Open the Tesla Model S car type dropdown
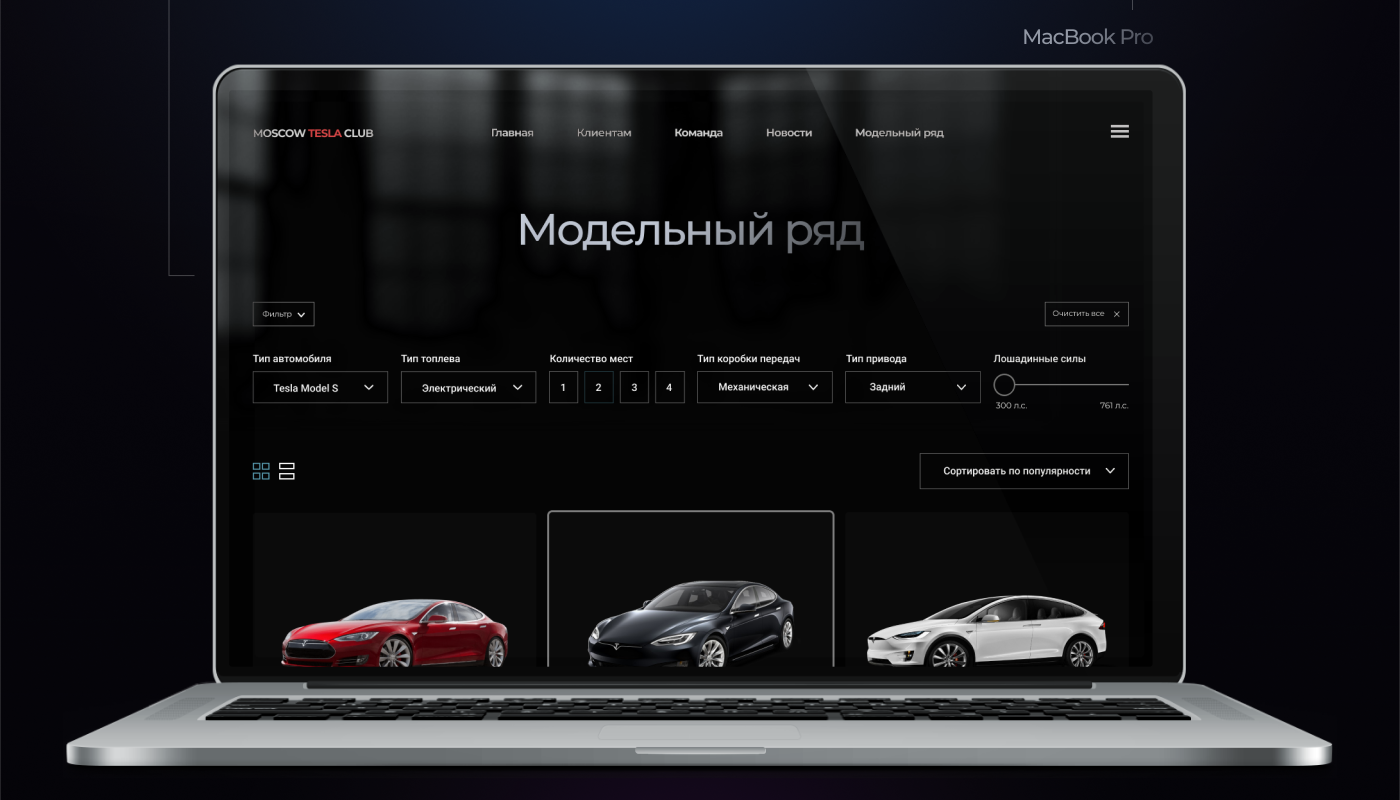 320,387
